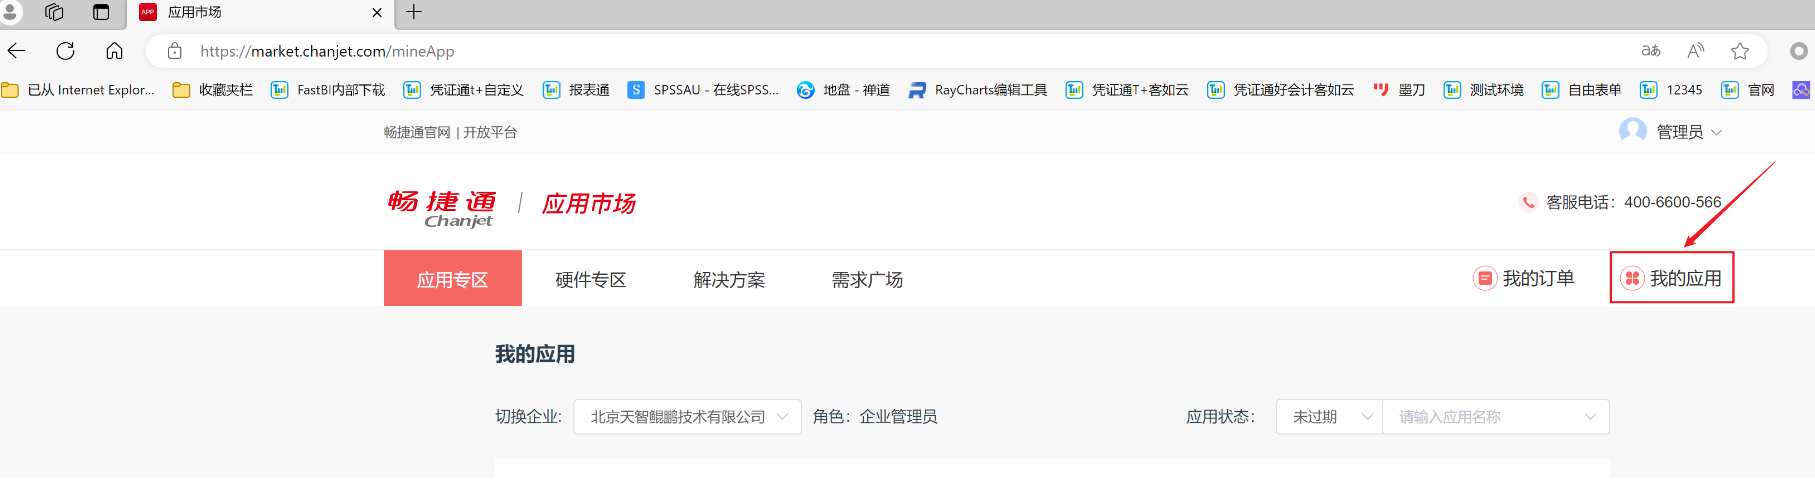Open the SPSSAU 在线SPSS bookmark

tap(703, 90)
